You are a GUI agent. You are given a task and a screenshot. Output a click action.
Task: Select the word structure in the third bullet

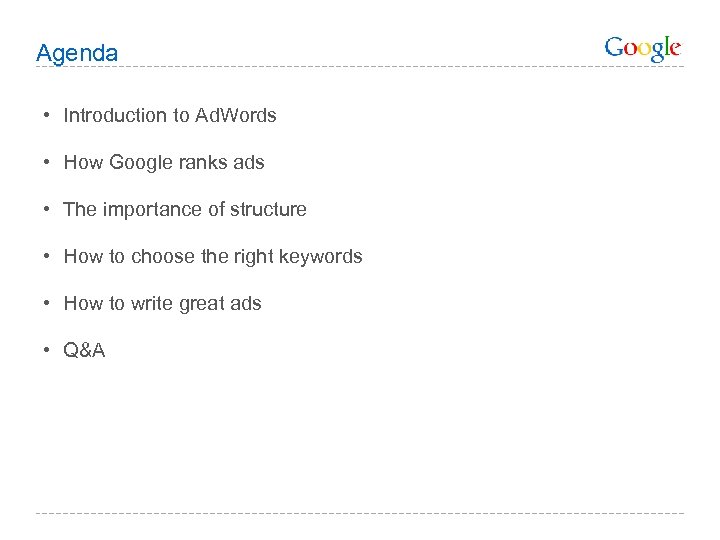click(x=267, y=209)
